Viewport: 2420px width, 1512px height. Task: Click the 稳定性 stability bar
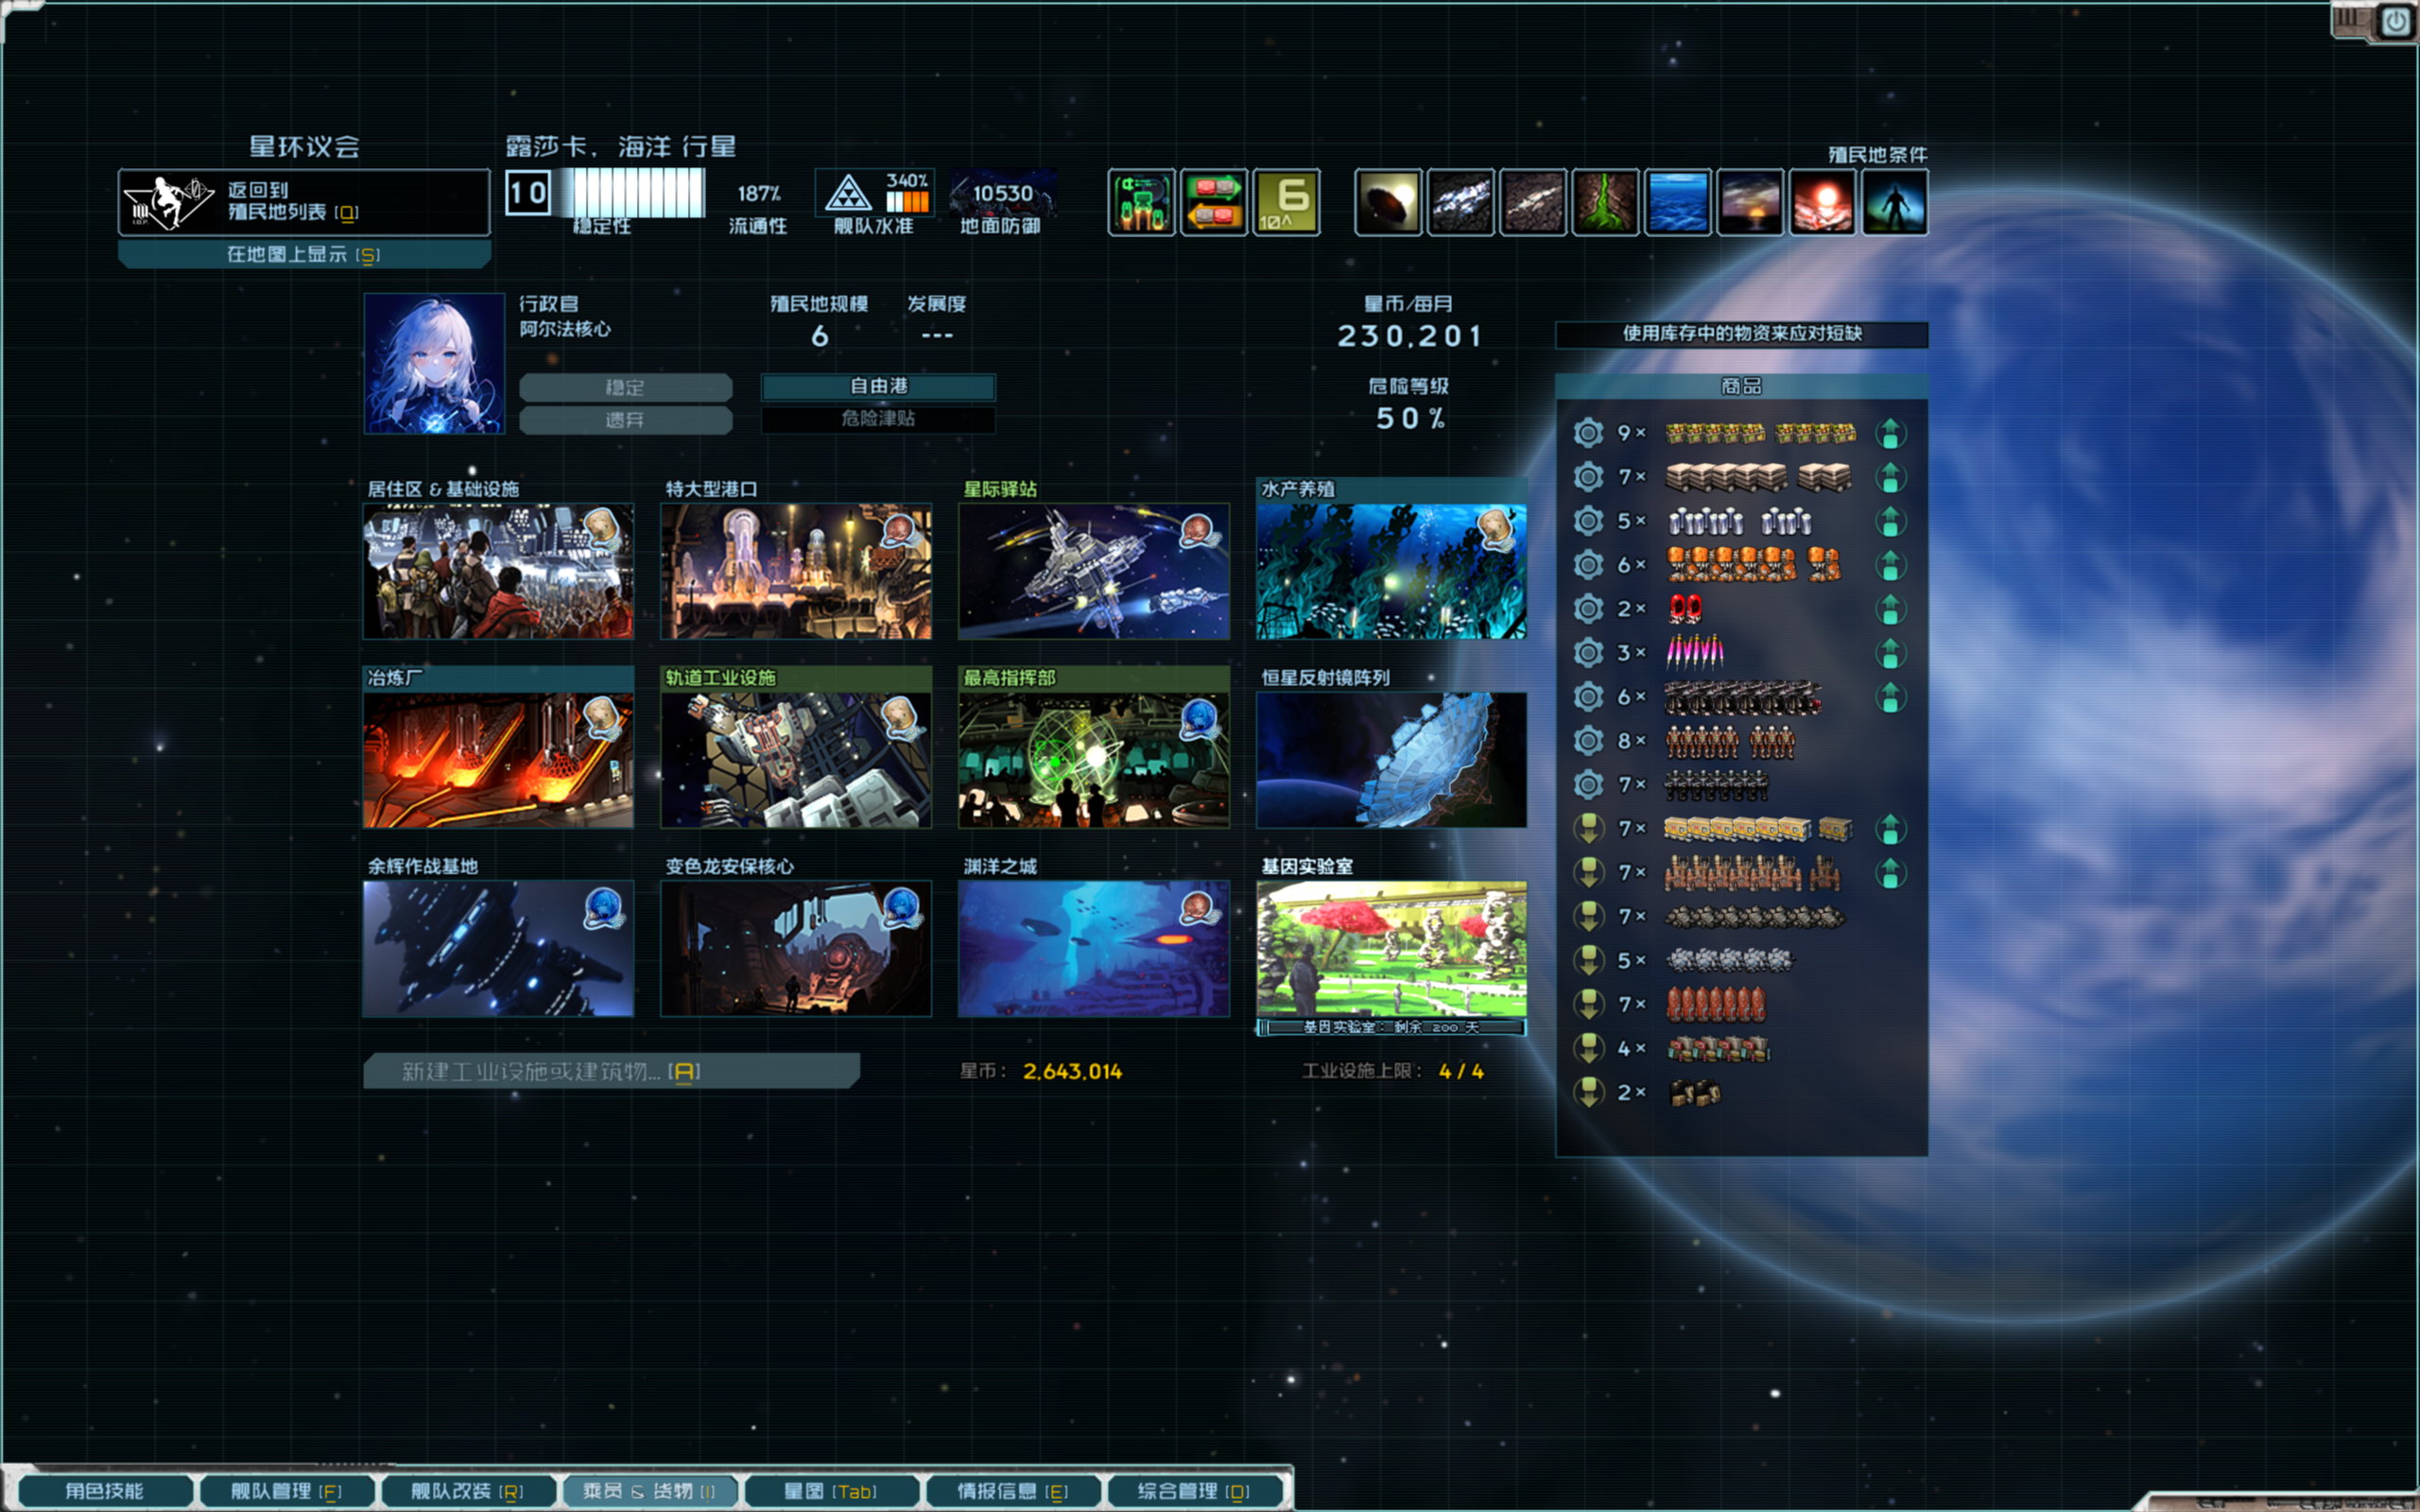[x=635, y=193]
